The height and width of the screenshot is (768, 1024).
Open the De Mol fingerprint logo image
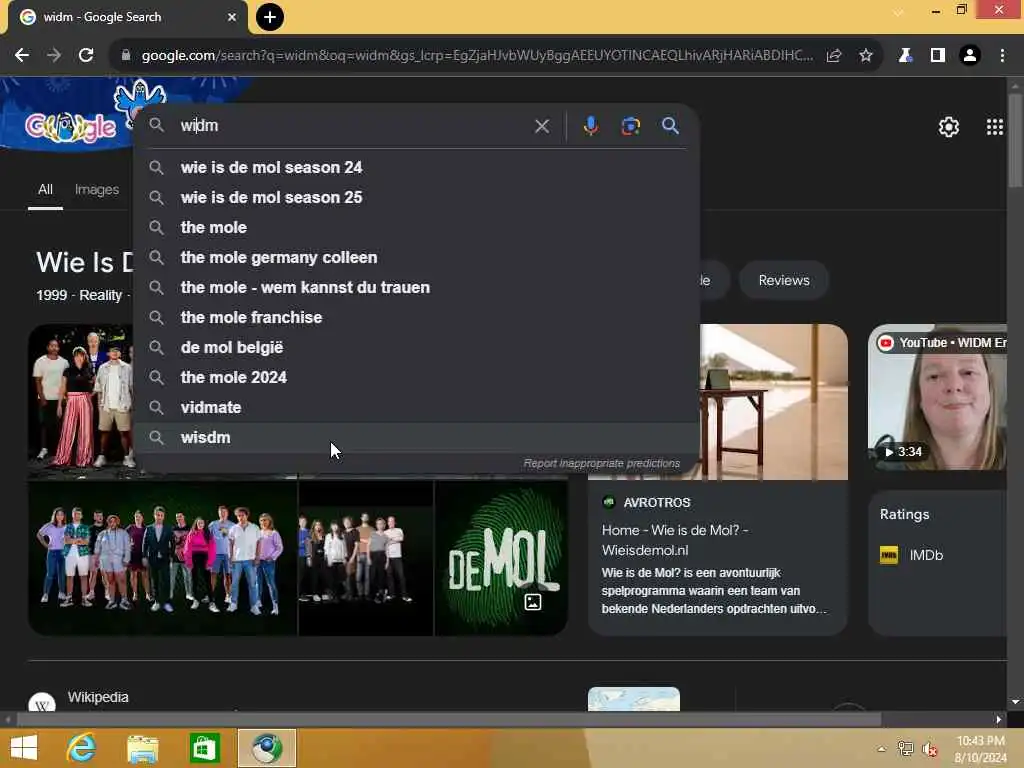click(x=501, y=558)
